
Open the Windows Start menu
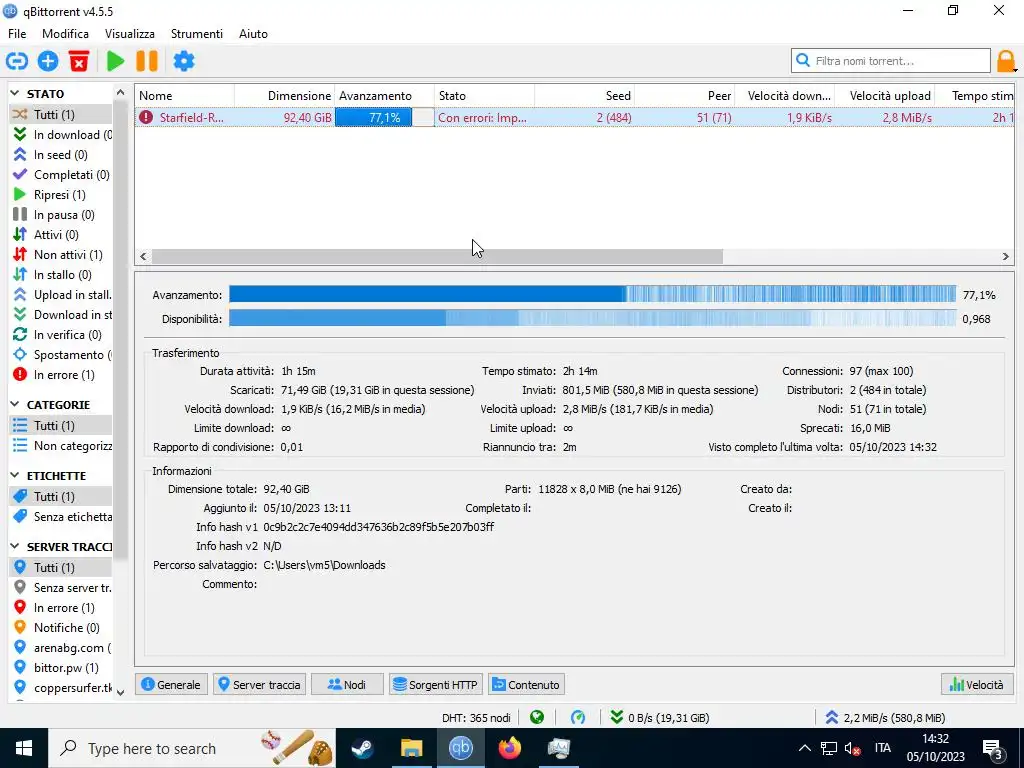(x=24, y=748)
